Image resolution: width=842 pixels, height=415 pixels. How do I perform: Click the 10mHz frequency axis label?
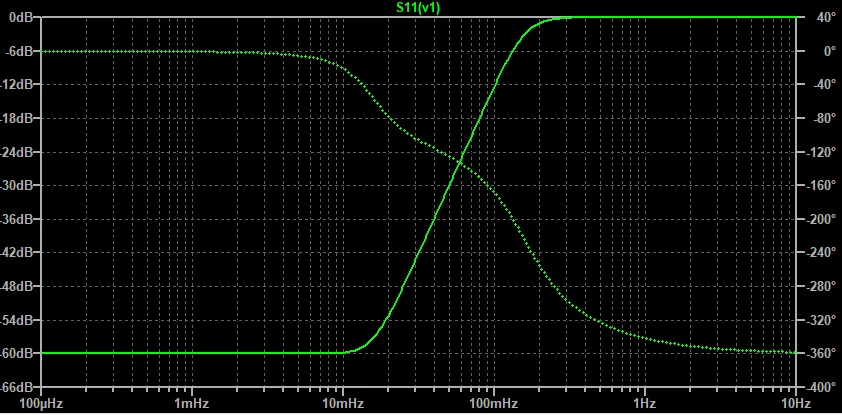coord(344,404)
